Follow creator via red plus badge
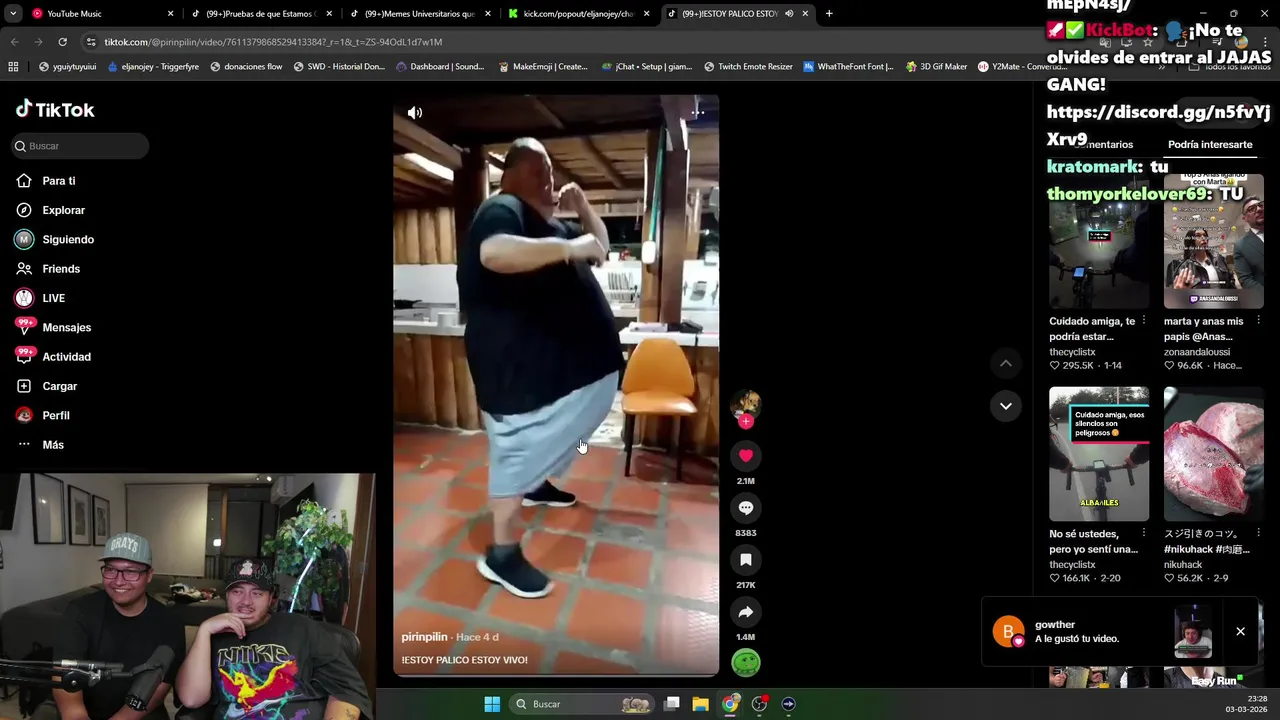The height and width of the screenshot is (720, 1280). [746, 422]
